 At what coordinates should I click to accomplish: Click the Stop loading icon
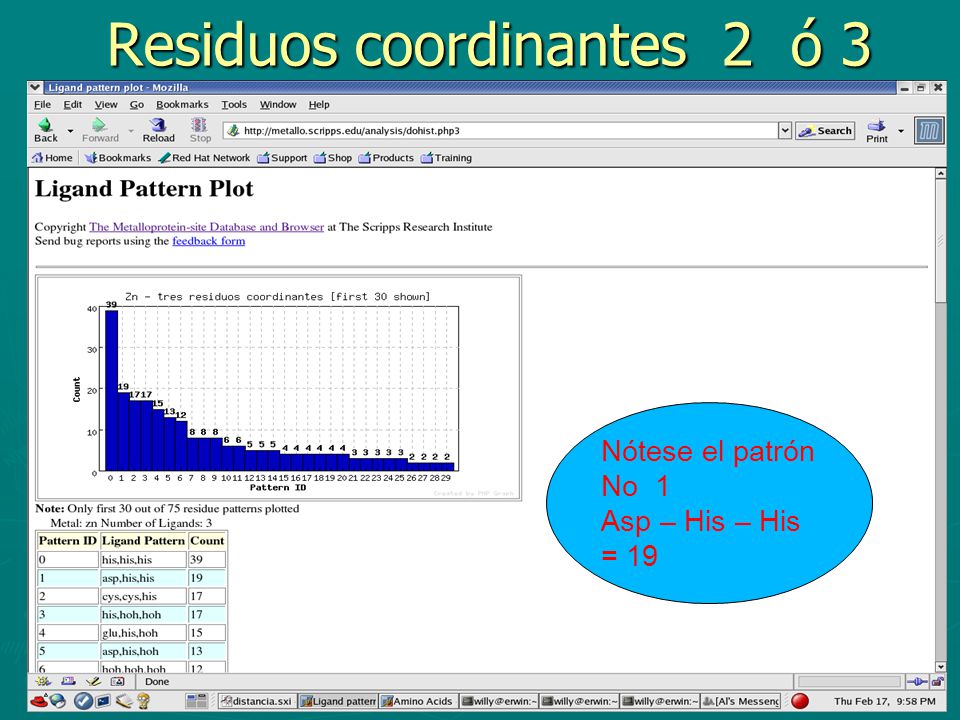199,124
